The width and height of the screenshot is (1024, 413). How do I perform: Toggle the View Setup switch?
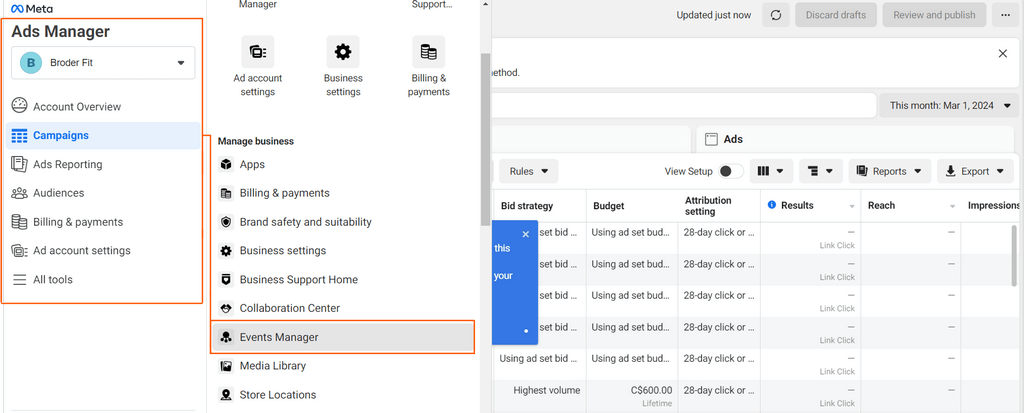(731, 171)
